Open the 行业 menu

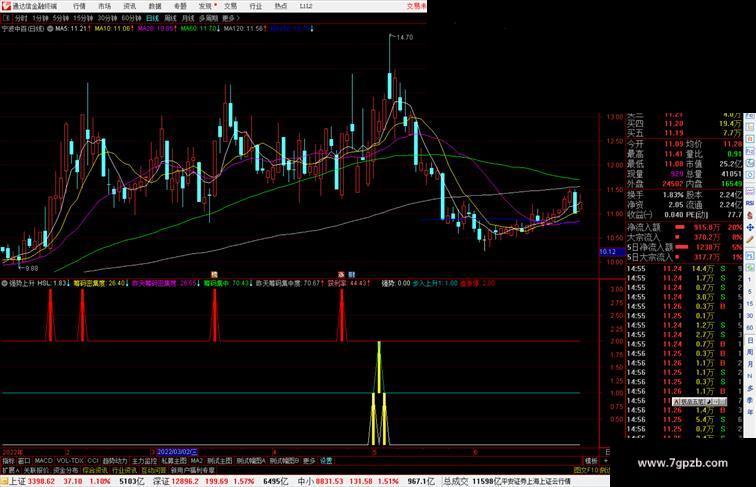(256, 6)
